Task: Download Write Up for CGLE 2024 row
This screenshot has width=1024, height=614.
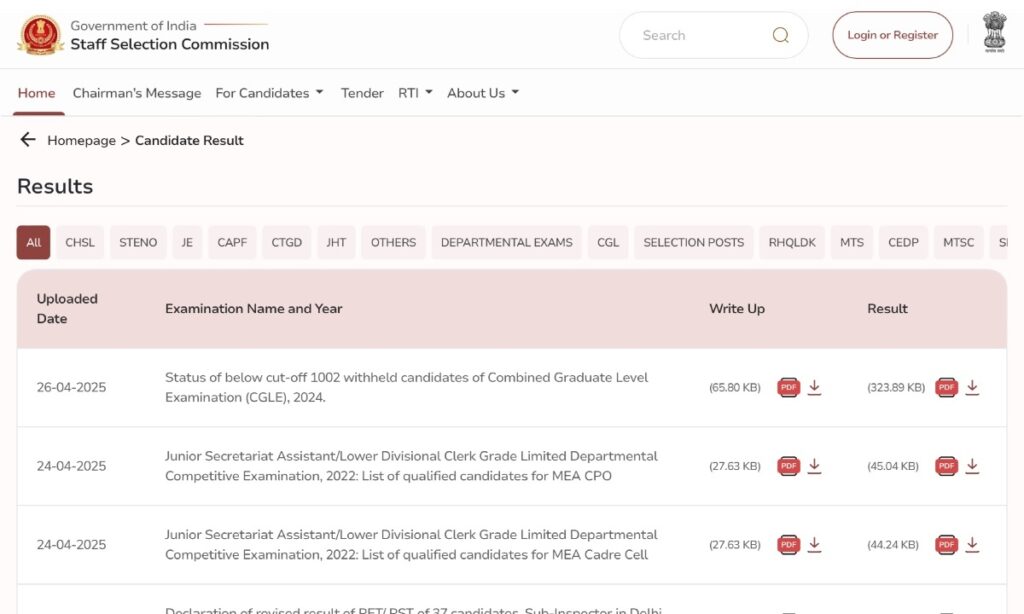Action: point(814,387)
